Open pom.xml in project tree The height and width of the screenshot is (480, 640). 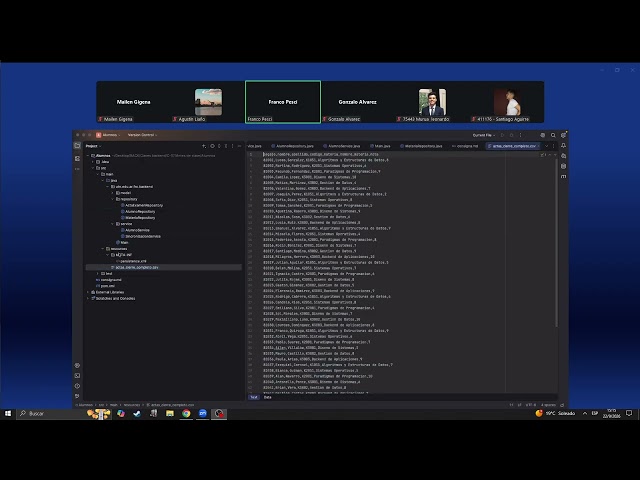(x=105, y=286)
